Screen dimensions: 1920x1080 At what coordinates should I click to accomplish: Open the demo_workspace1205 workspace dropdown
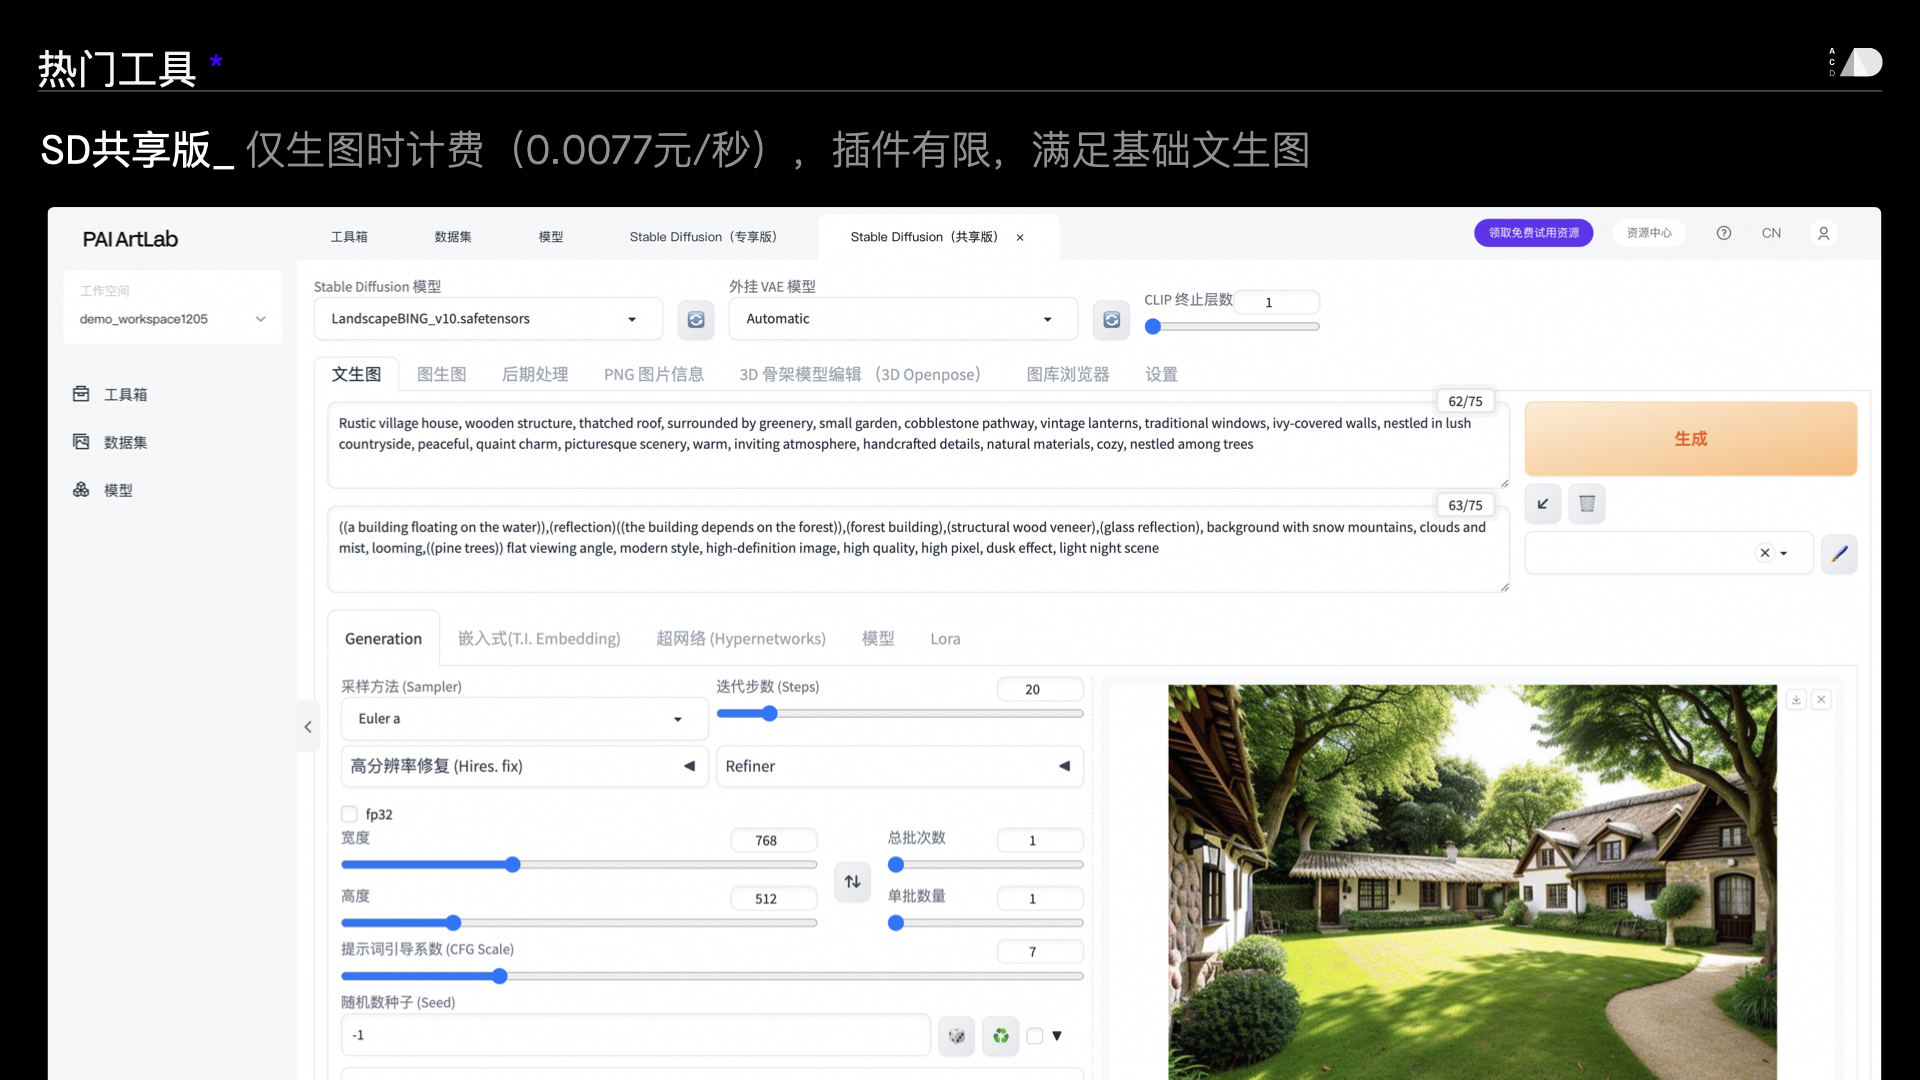pyautogui.click(x=172, y=319)
